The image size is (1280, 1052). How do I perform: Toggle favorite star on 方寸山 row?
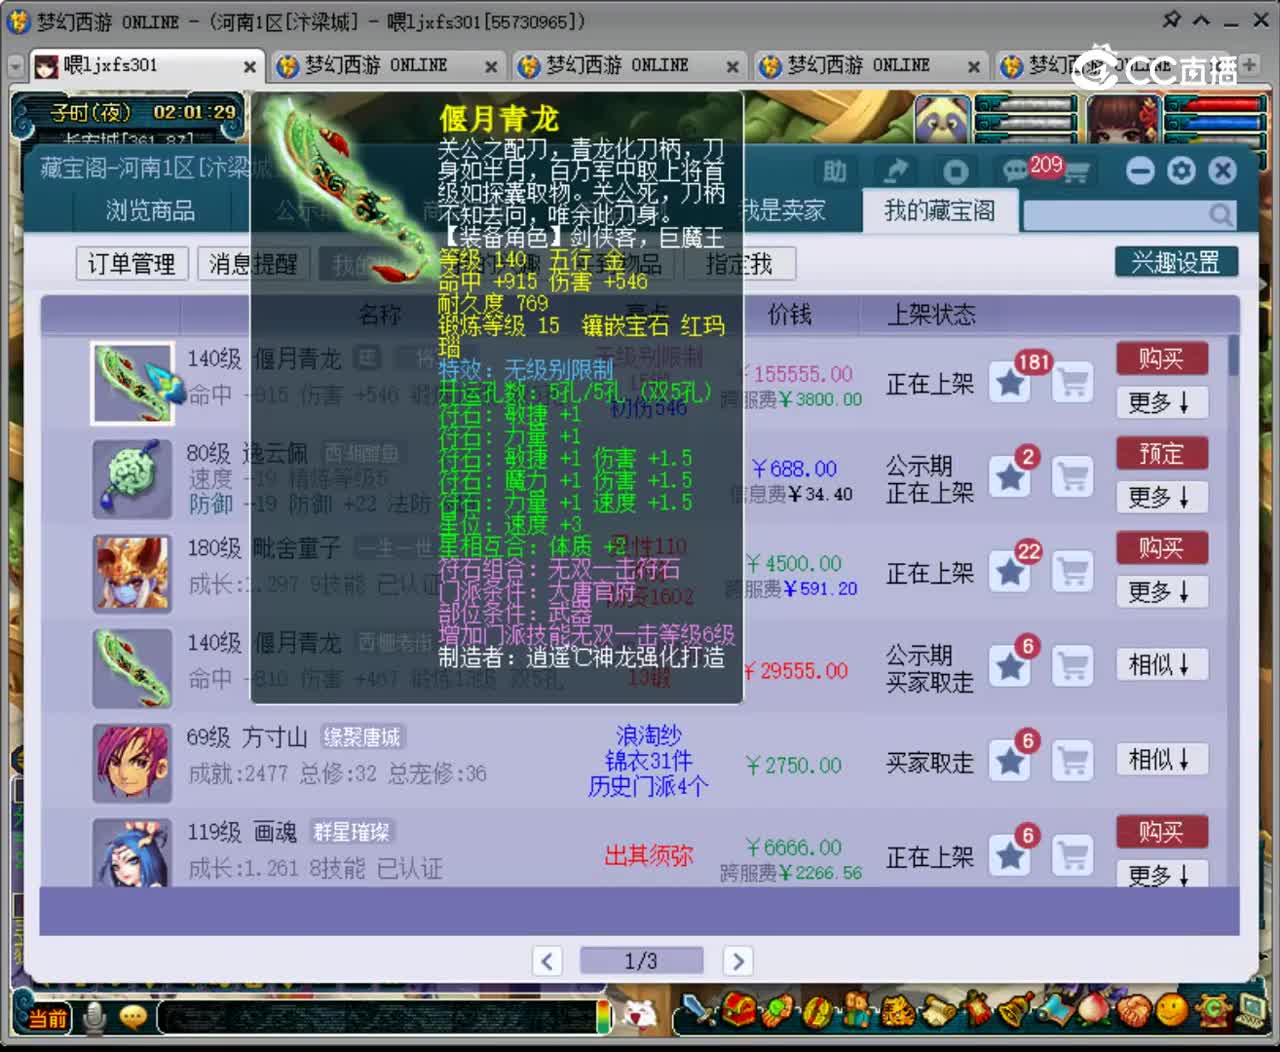(x=1011, y=761)
